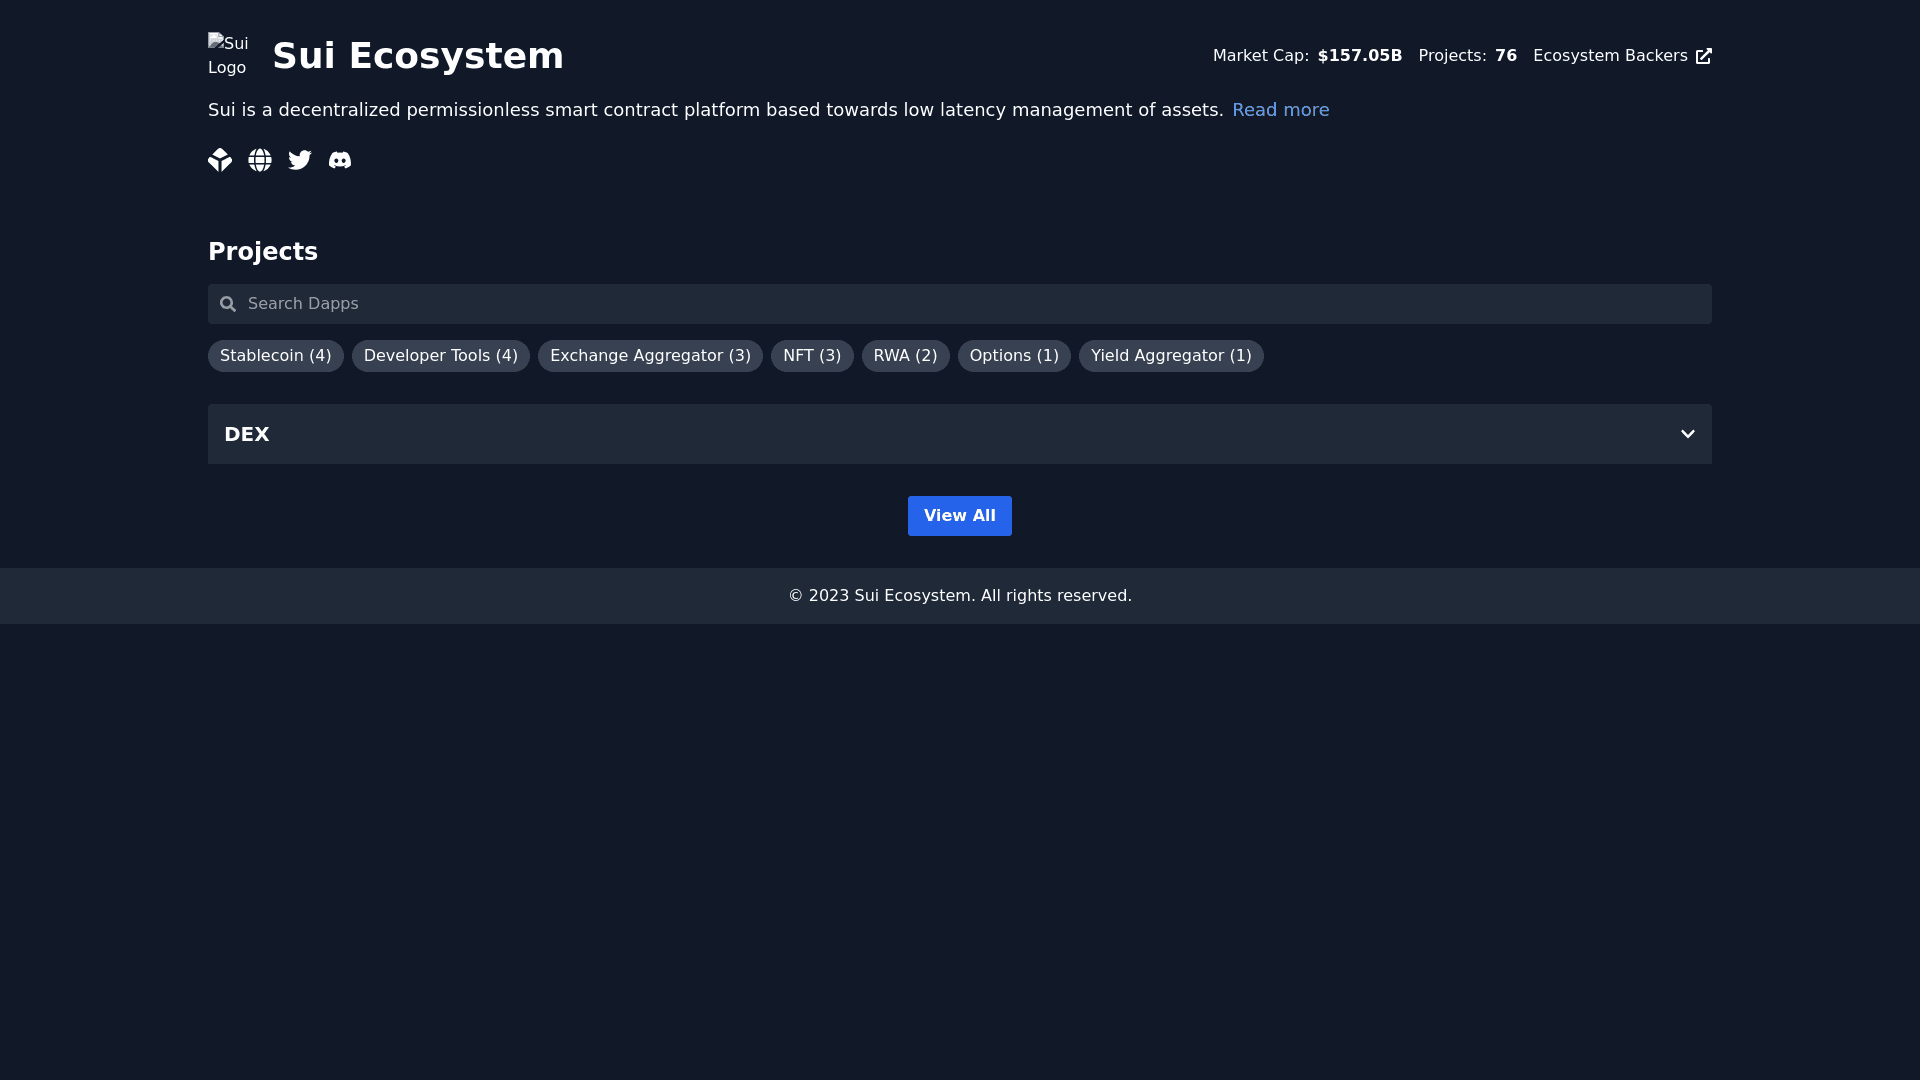Click the external link icon beside Ecosystem Backers
Image resolution: width=1920 pixels, height=1080 pixels.
(1703, 56)
